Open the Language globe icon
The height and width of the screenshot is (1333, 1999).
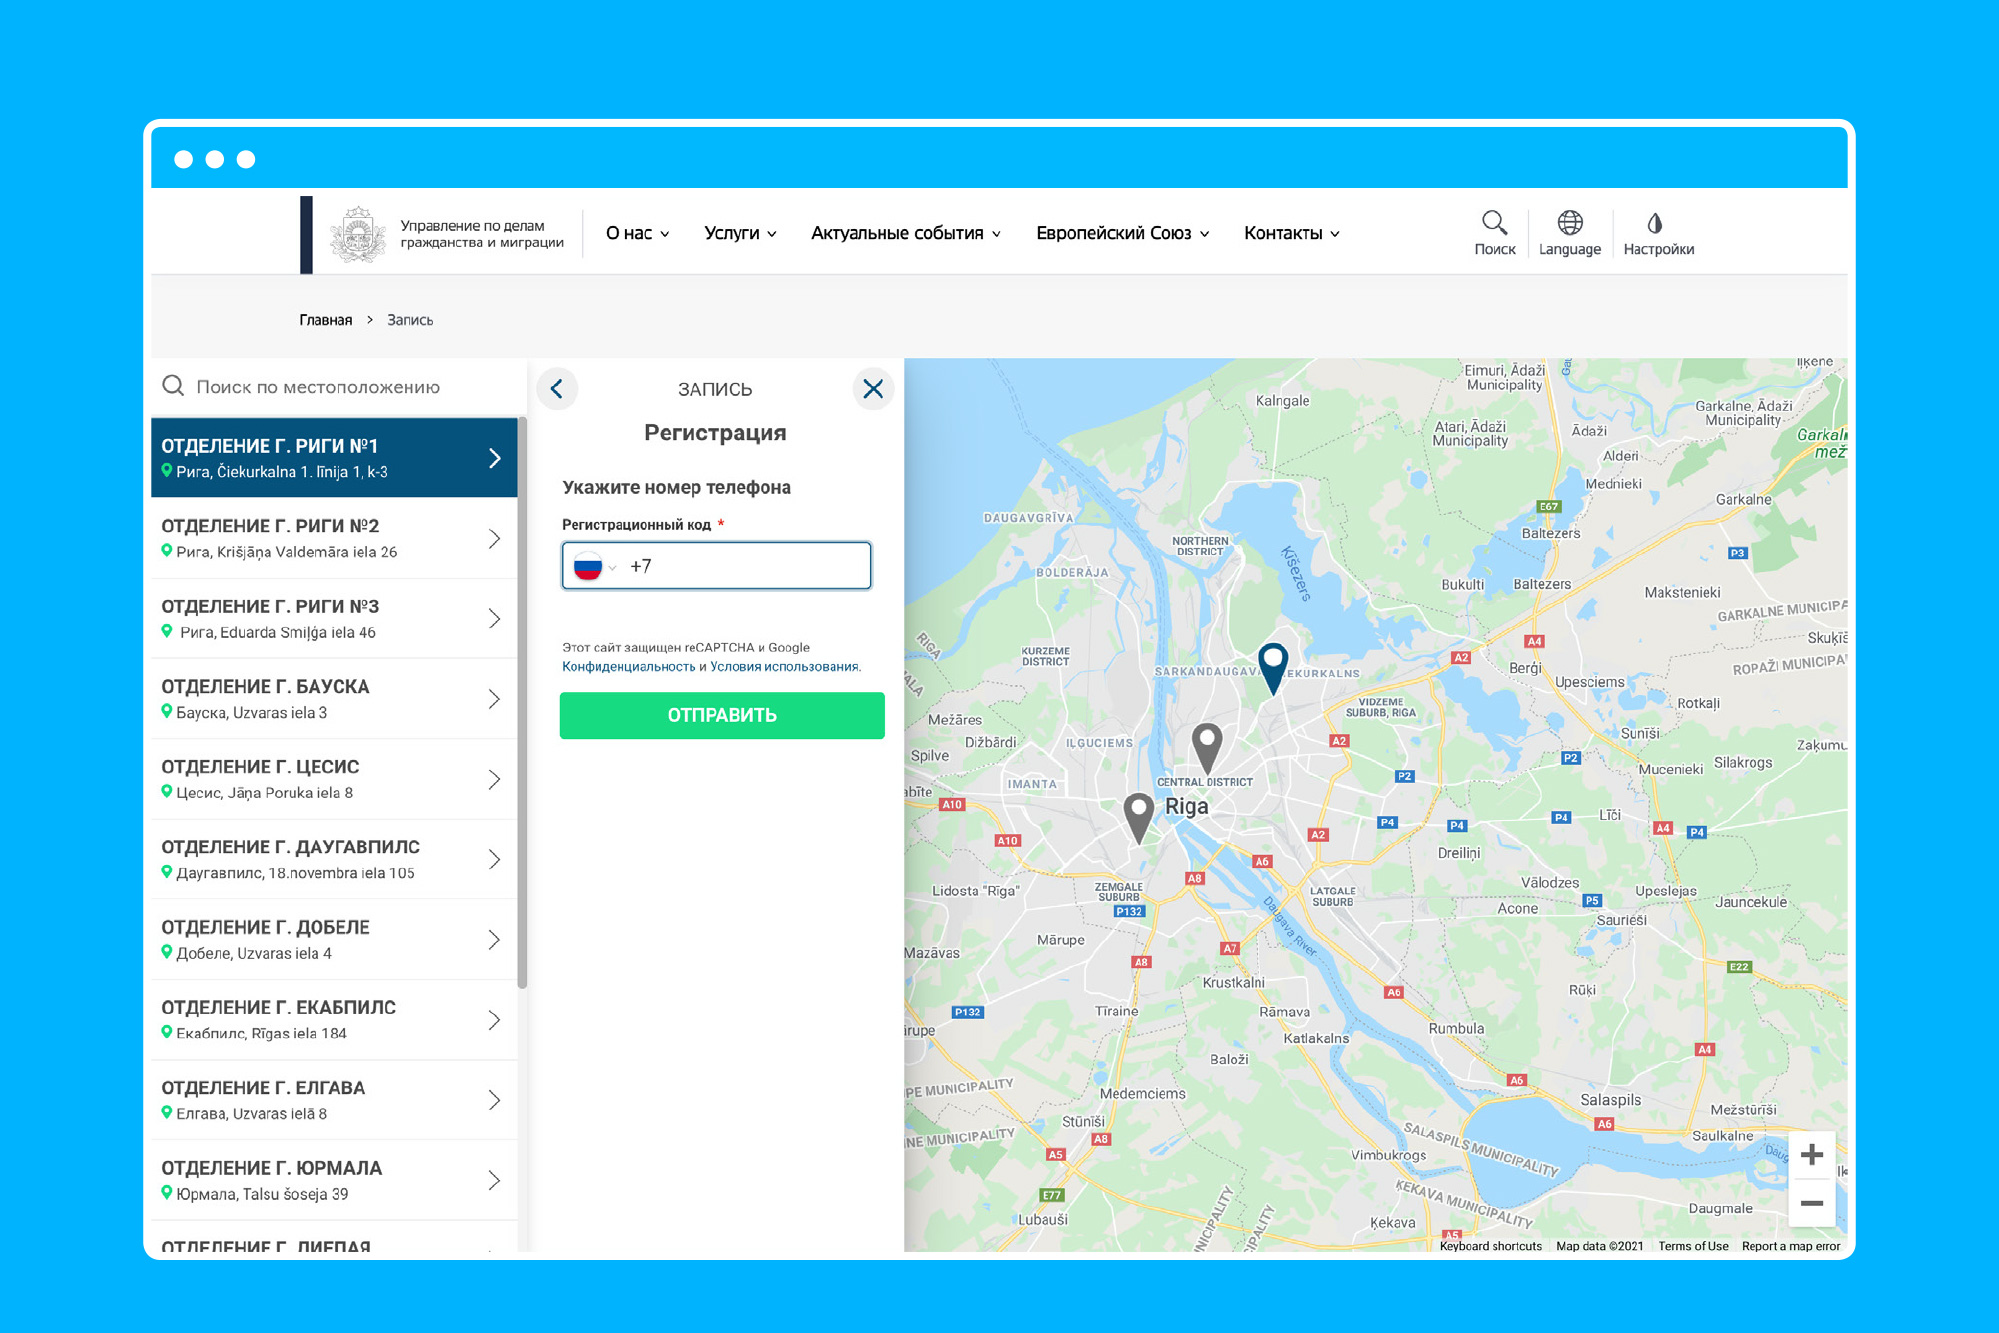click(x=1569, y=223)
